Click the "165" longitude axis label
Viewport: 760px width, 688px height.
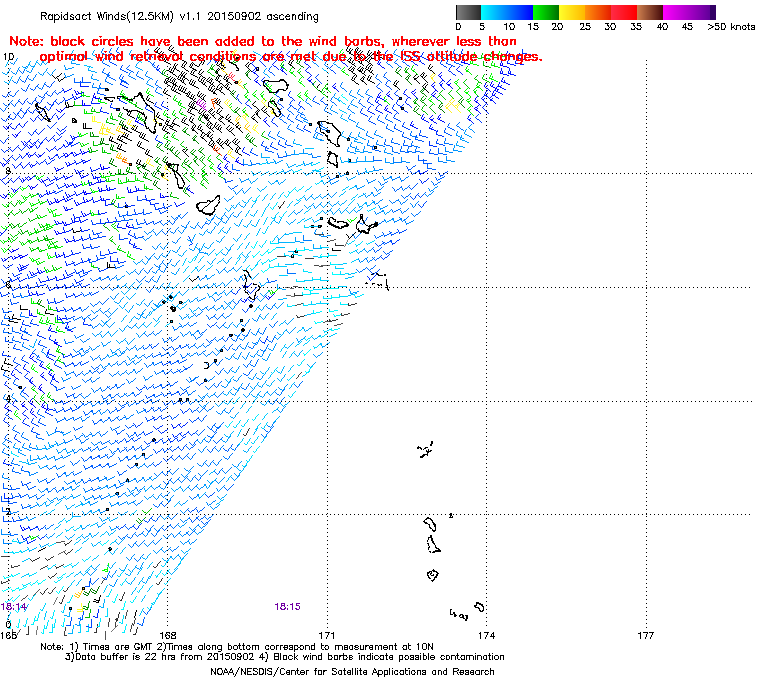[x=8, y=635]
